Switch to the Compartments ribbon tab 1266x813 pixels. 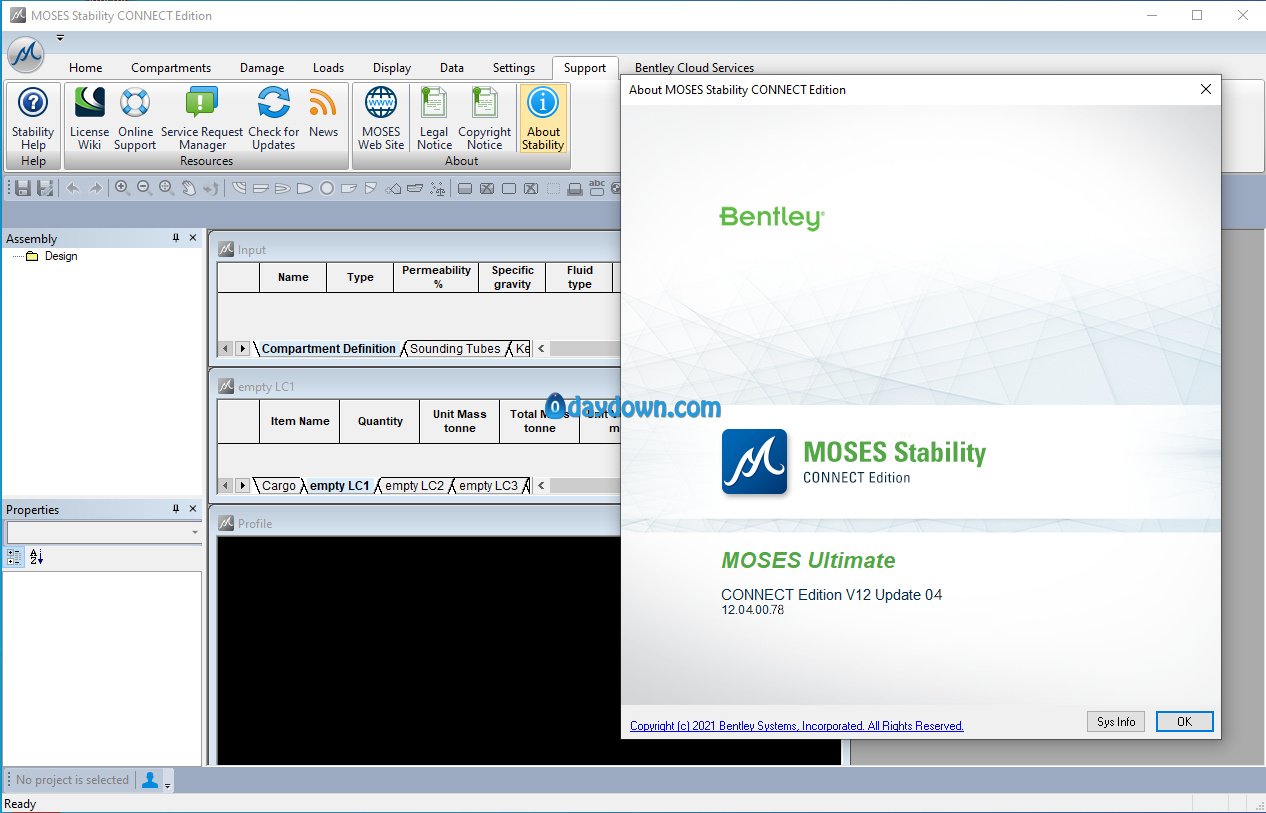click(171, 68)
